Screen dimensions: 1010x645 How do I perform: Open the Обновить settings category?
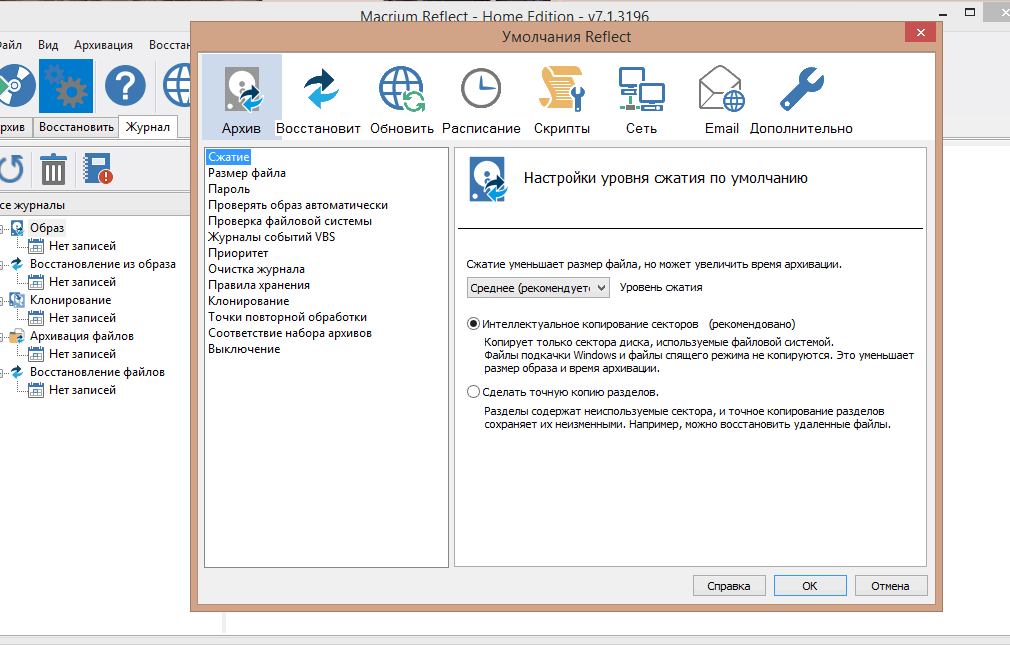click(401, 97)
